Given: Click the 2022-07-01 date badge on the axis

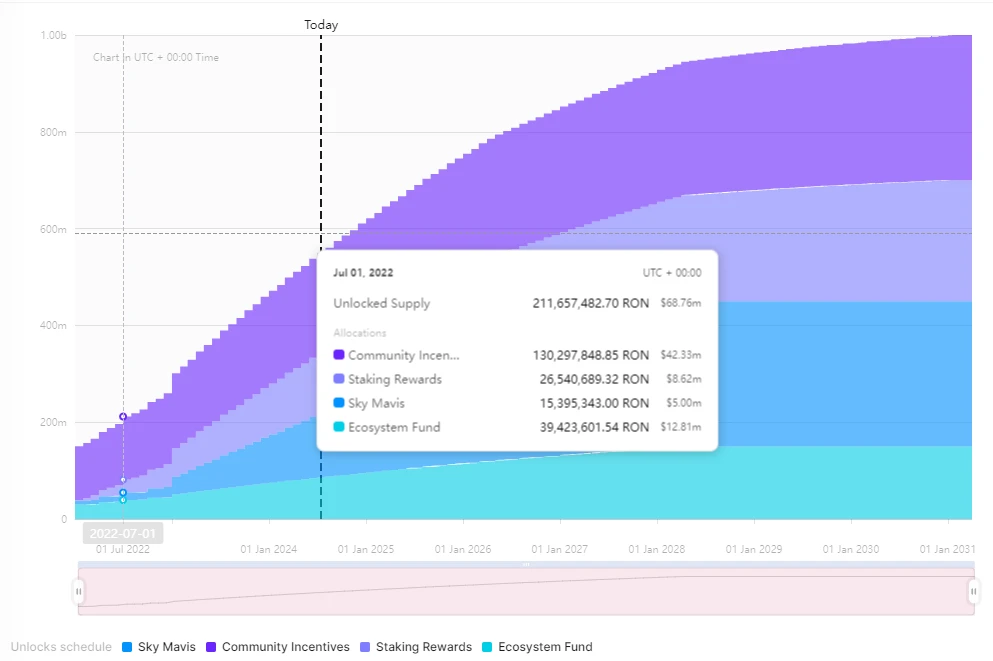Looking at the screenshot, I should coord(123,534).
